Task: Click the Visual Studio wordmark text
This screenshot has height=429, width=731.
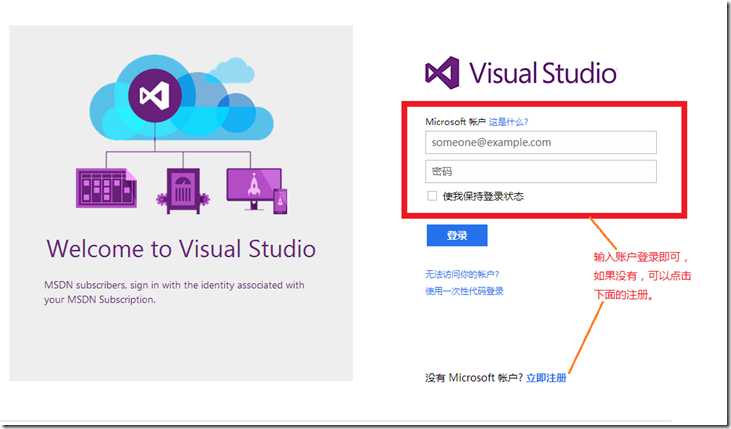Action: [x=543, y=73]
